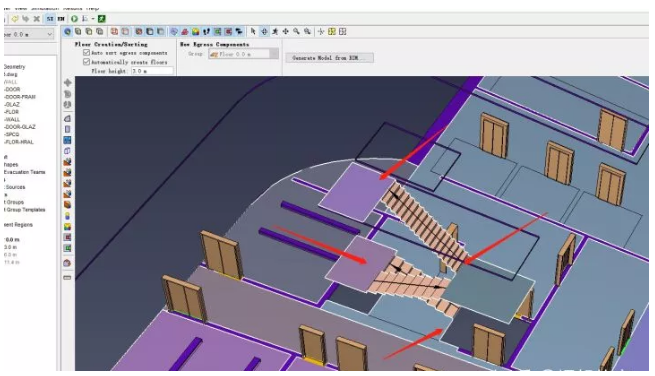The width and height of the screenshot is (655, 376).
Task: Expand the DOOR-FRAM layer in tree
Action: [20, 97]
